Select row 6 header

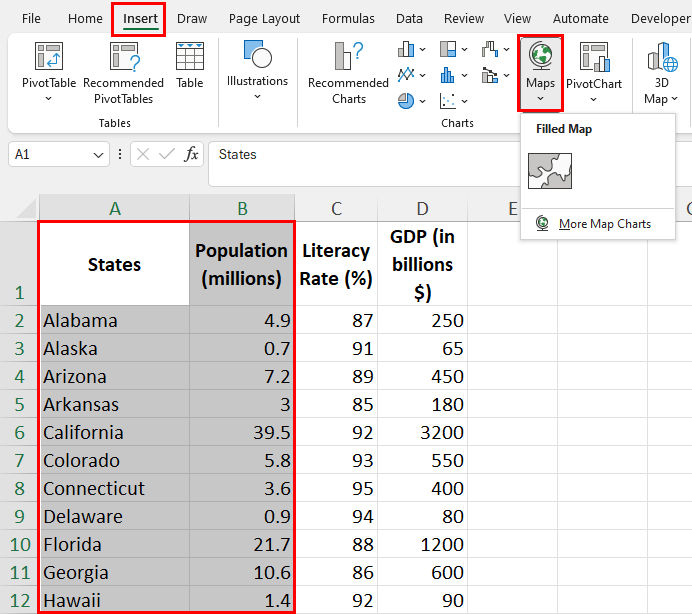(19, 432)
